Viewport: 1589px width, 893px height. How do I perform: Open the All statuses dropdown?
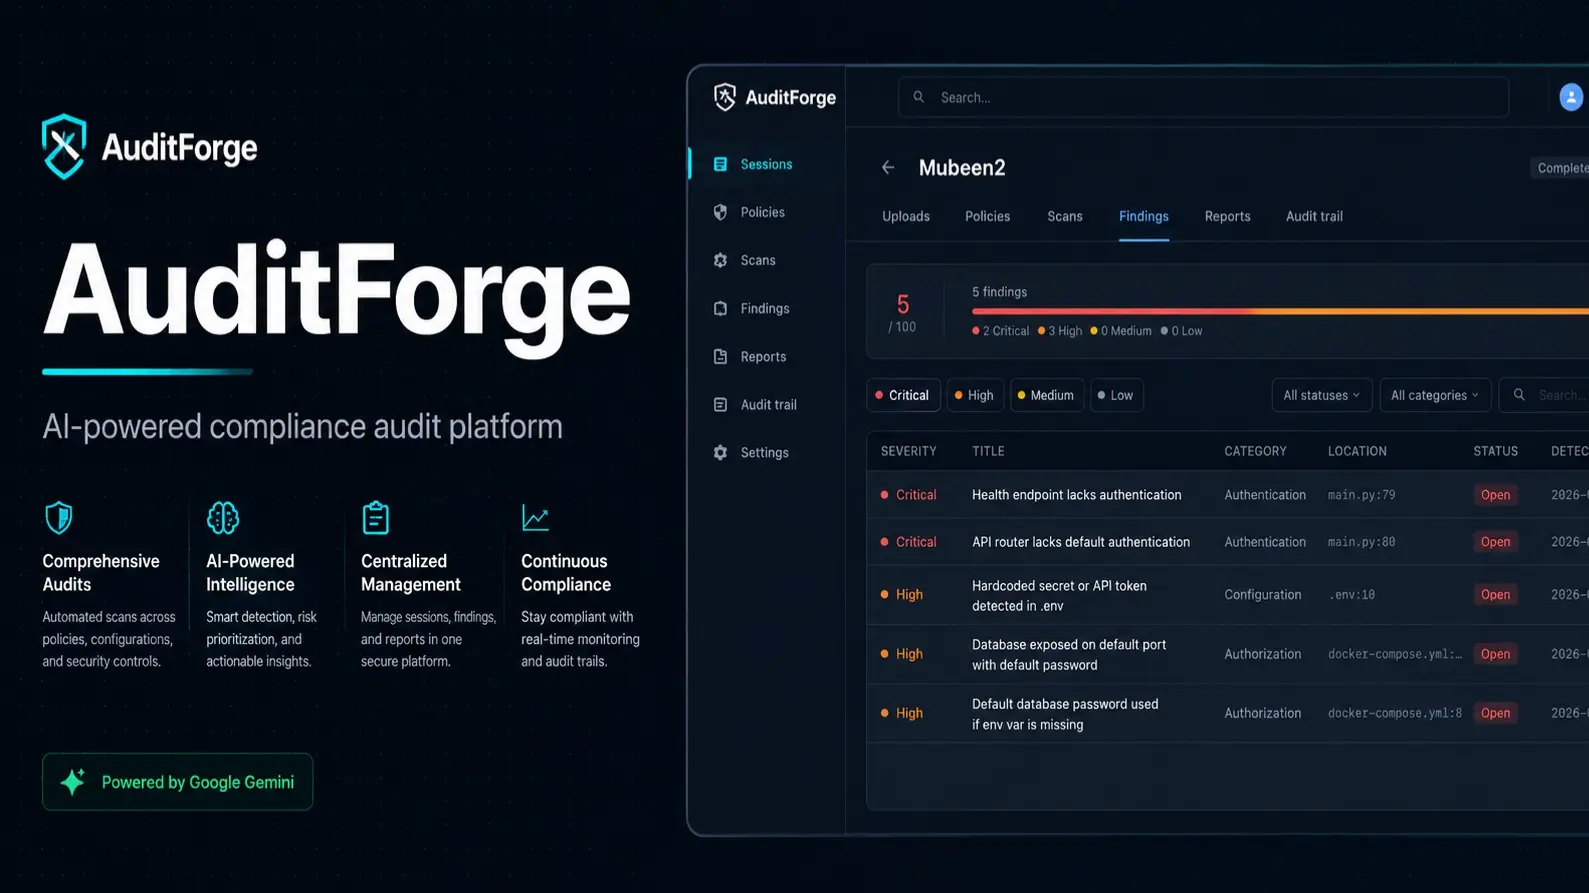tap(1321, 395)
